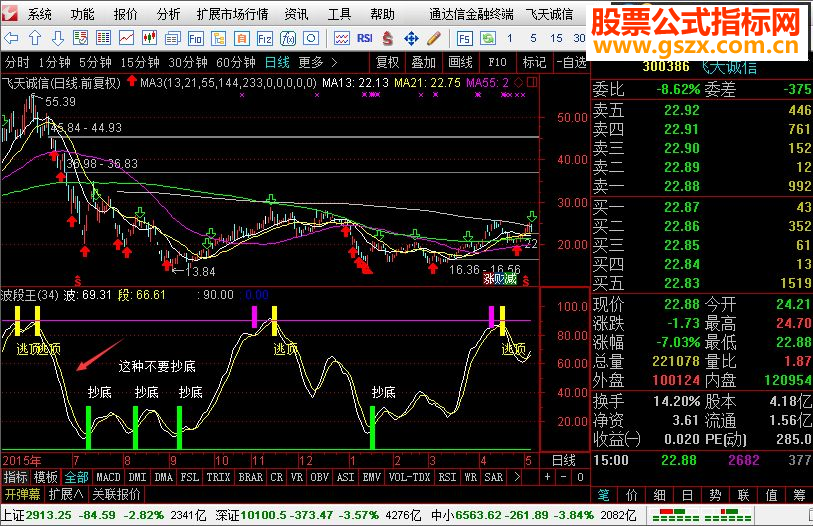Click toolbar period shortcut 5
This screenshot has height=526, width=813.
coord(534,38)
